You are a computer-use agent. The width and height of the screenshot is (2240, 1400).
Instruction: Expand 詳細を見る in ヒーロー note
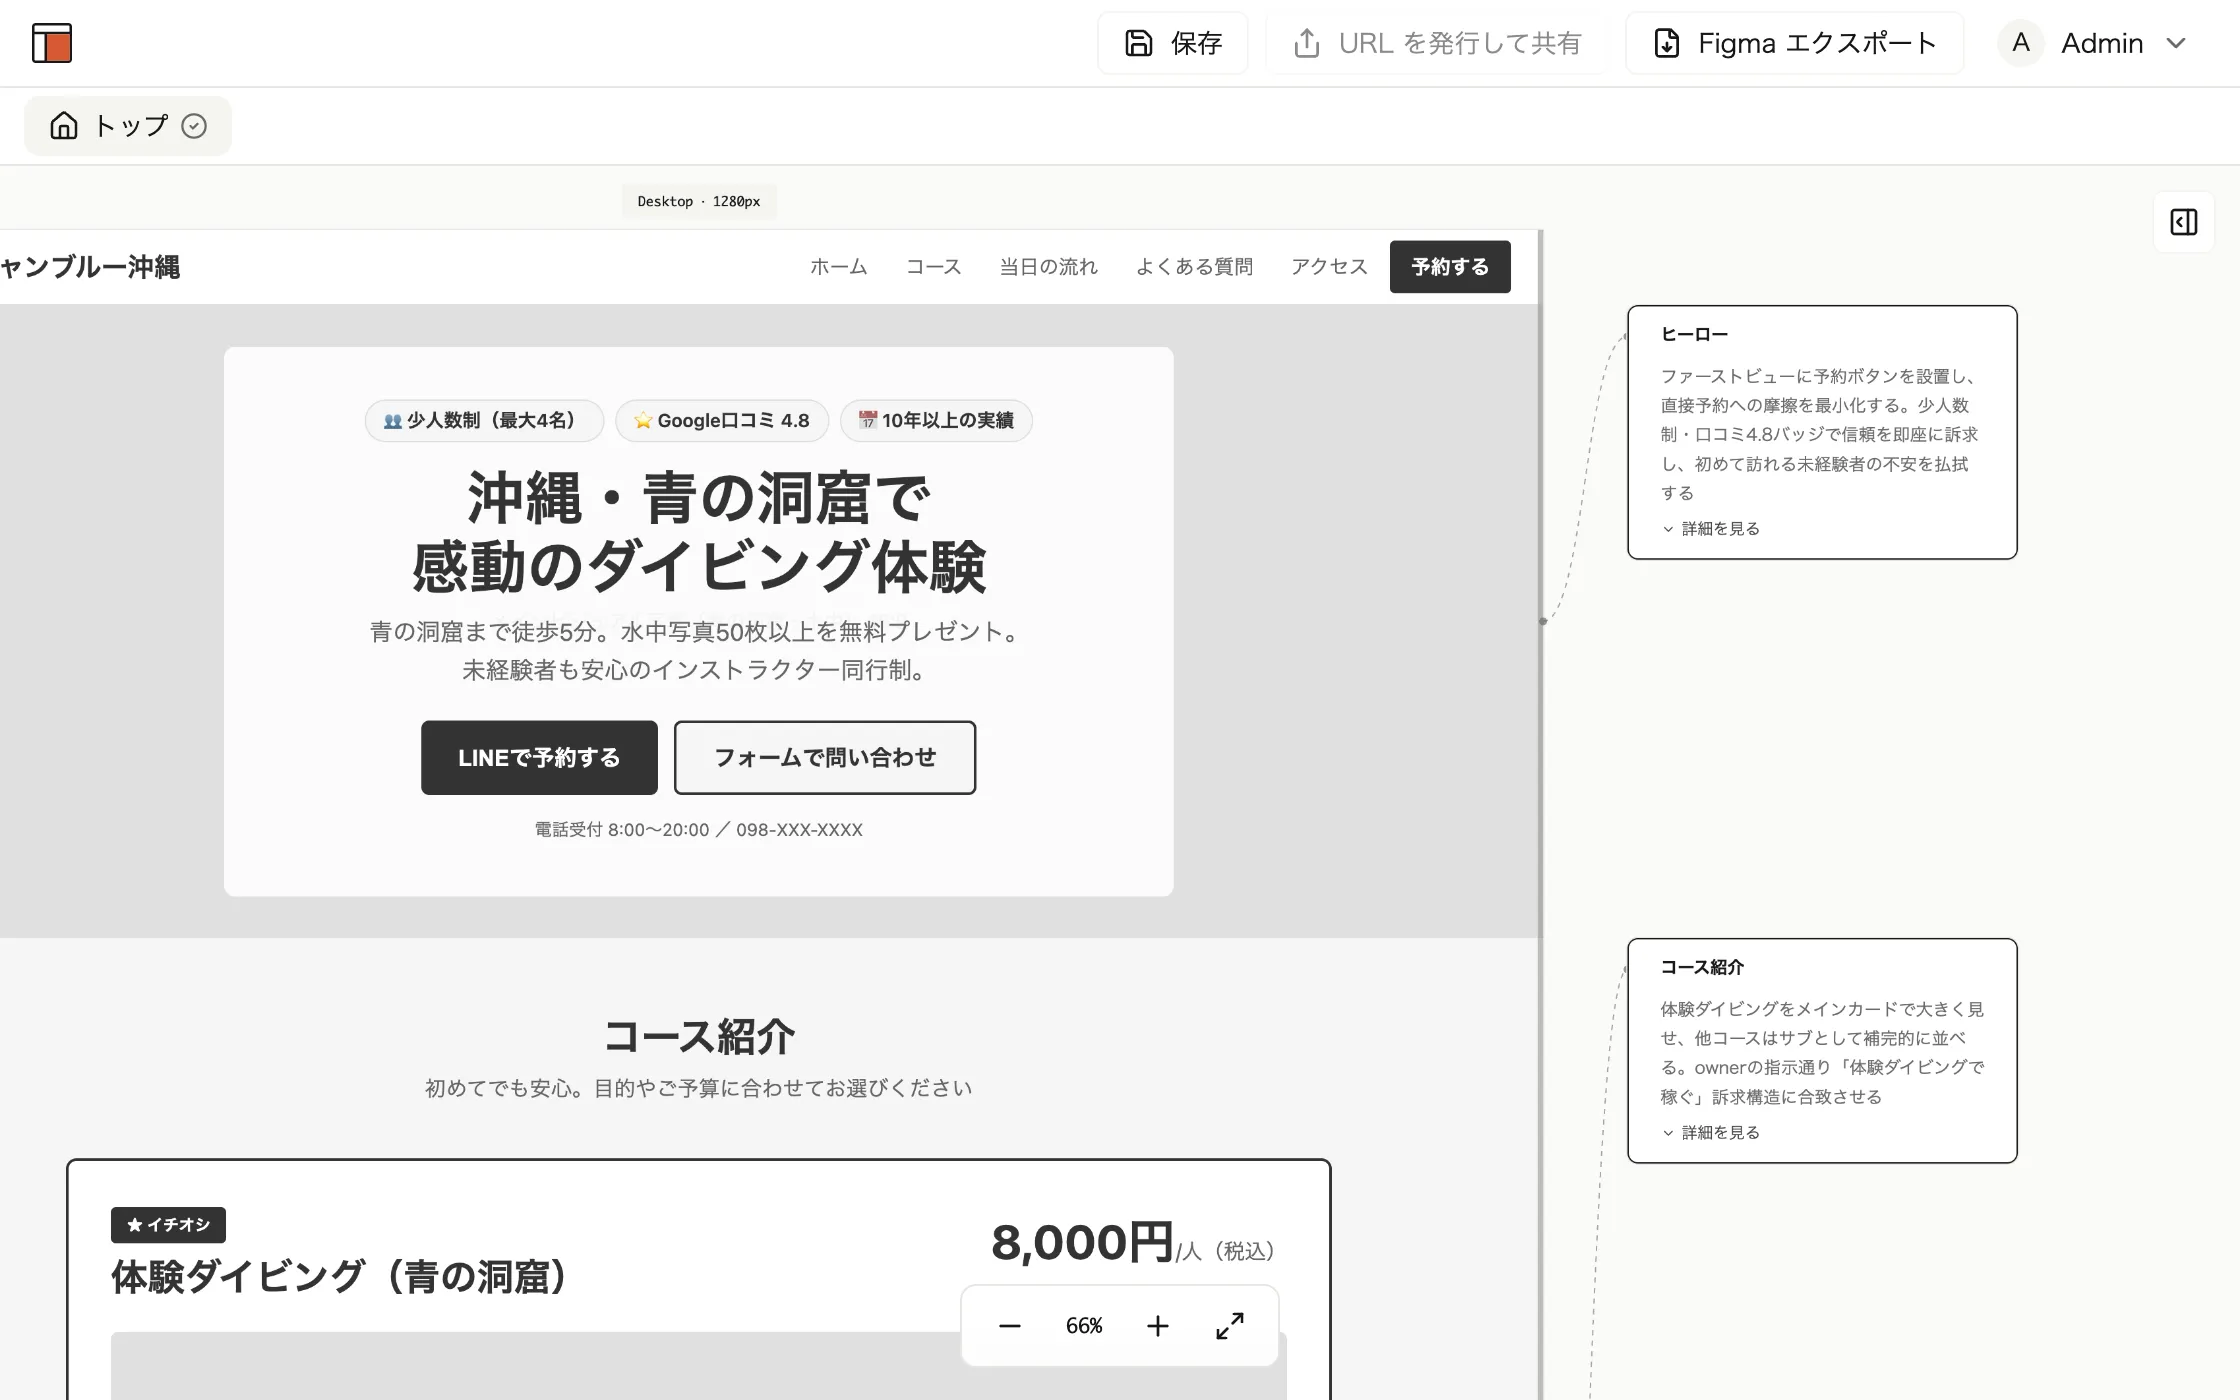coord(1711,529)
